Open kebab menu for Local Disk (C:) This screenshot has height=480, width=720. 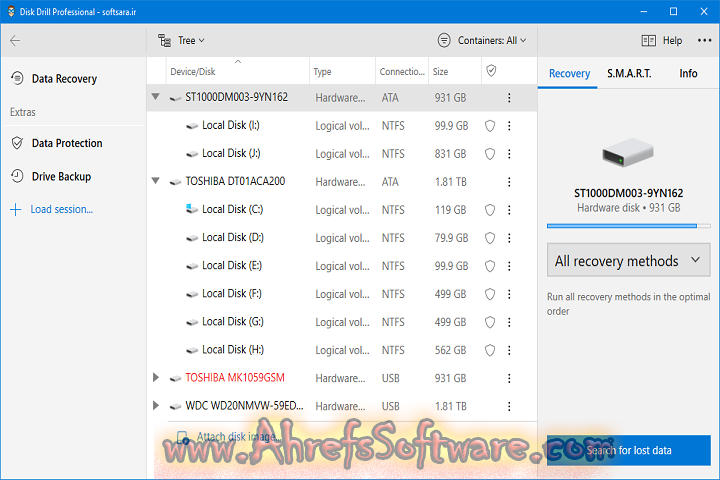[509, 210]
